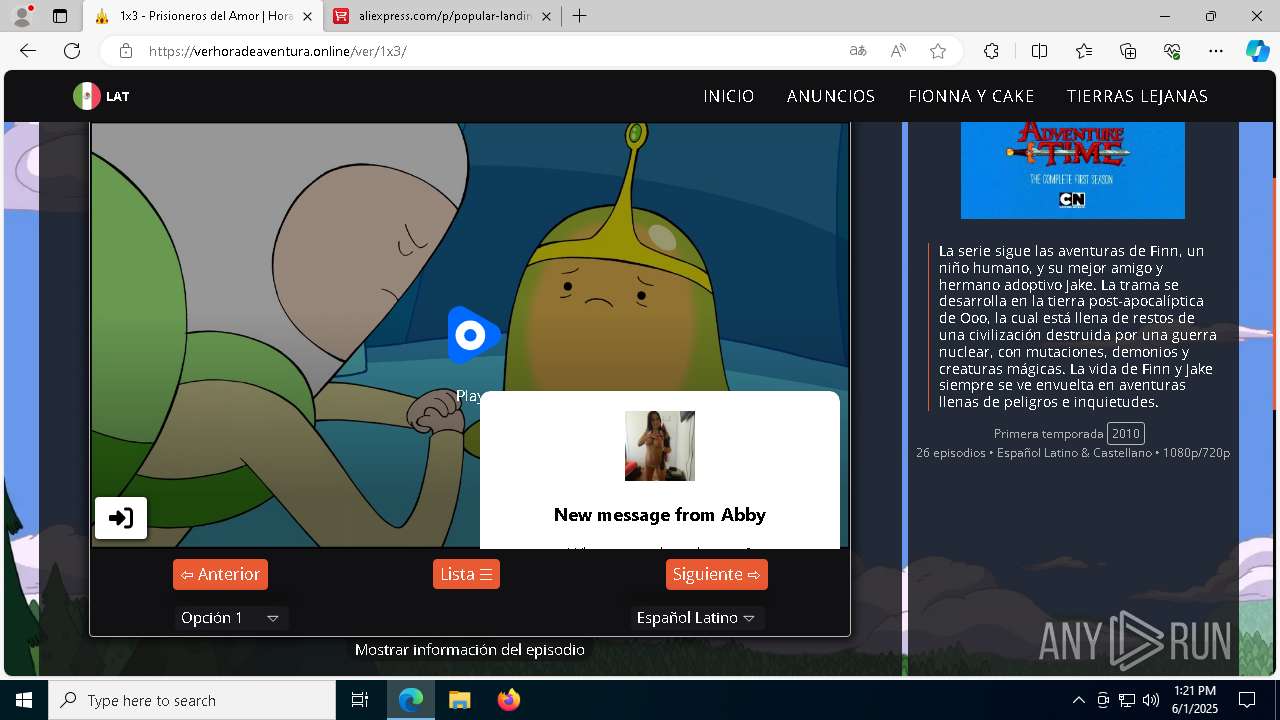Open notification center icon
The width and height of the screenshot is (1280, 720).
pos(1247,700)
